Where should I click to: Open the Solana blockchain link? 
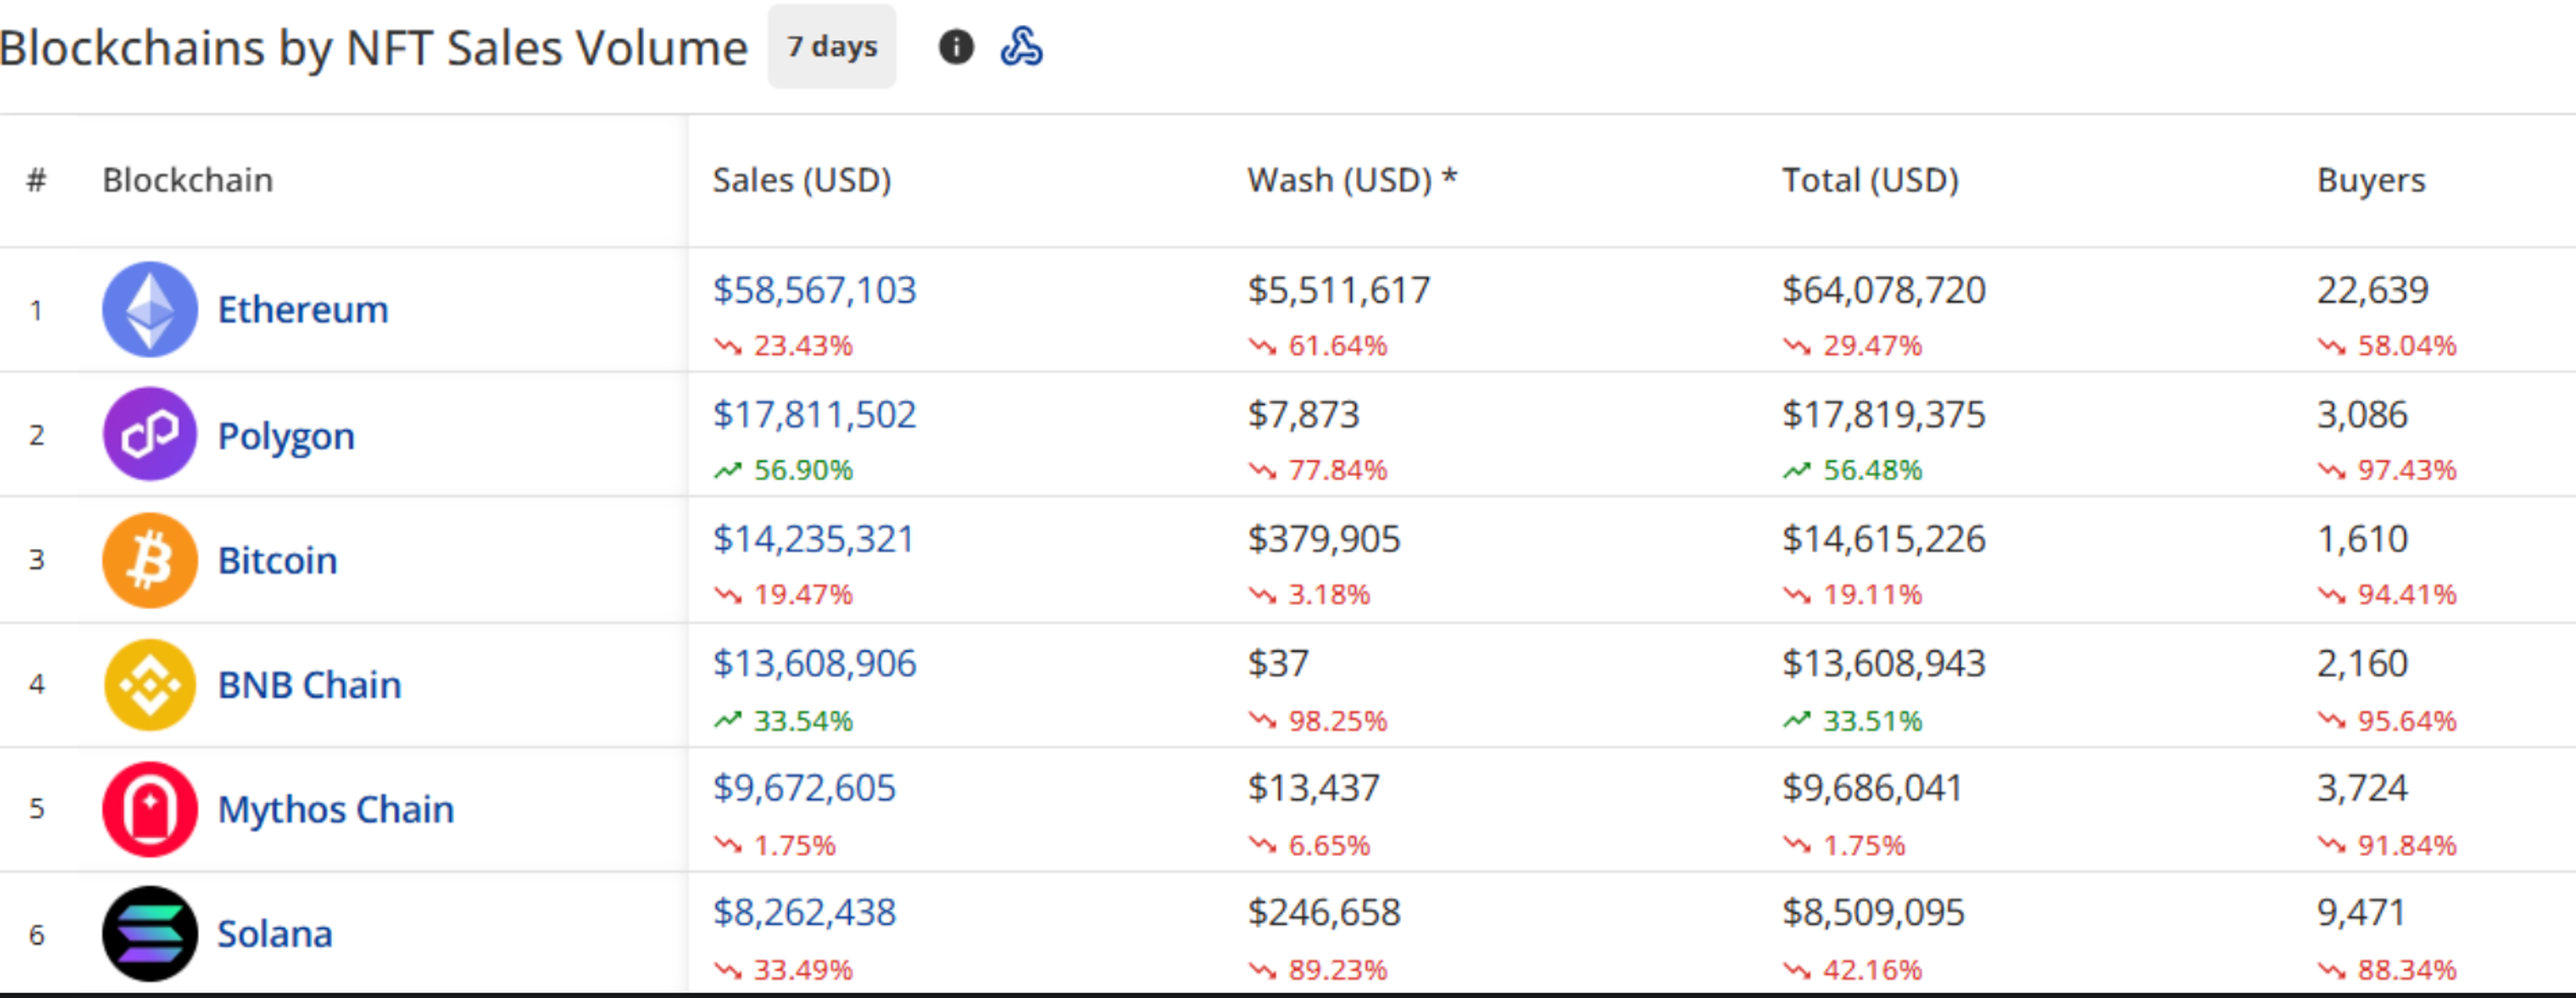[275, 934]
